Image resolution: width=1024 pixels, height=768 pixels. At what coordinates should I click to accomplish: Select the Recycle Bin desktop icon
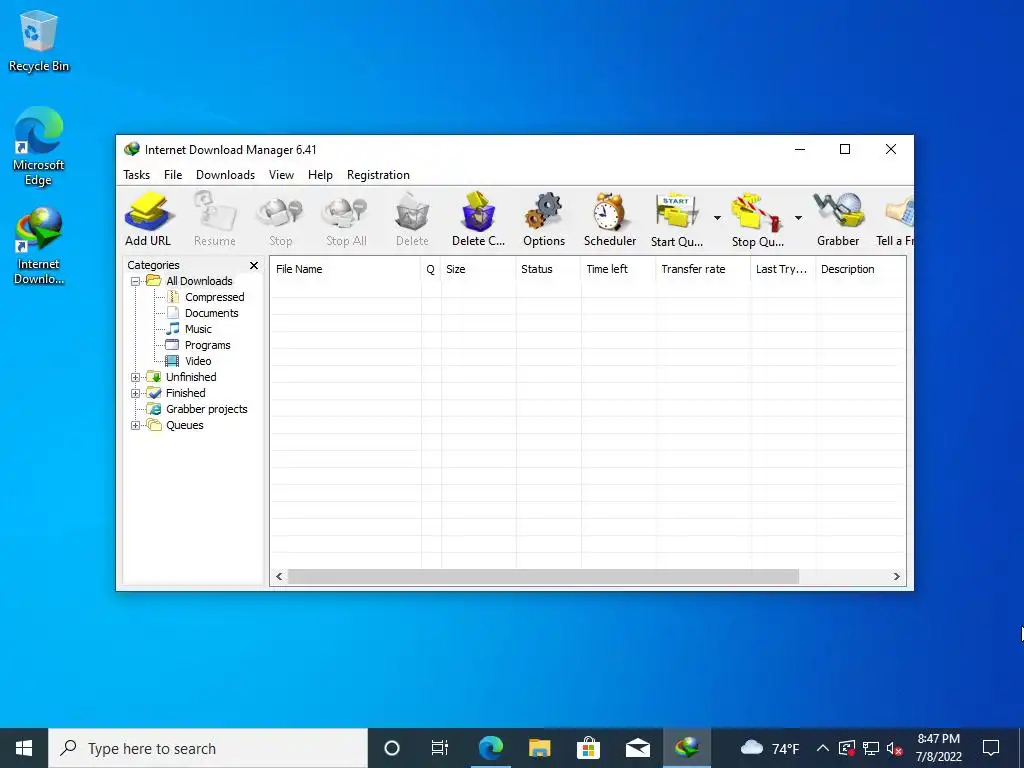[x=39, y=41]
